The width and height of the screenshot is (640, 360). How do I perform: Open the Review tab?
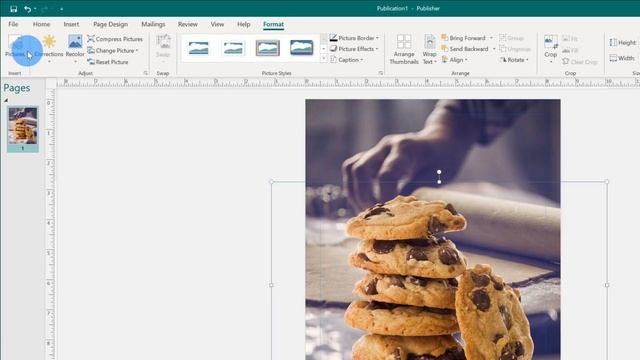187,24
